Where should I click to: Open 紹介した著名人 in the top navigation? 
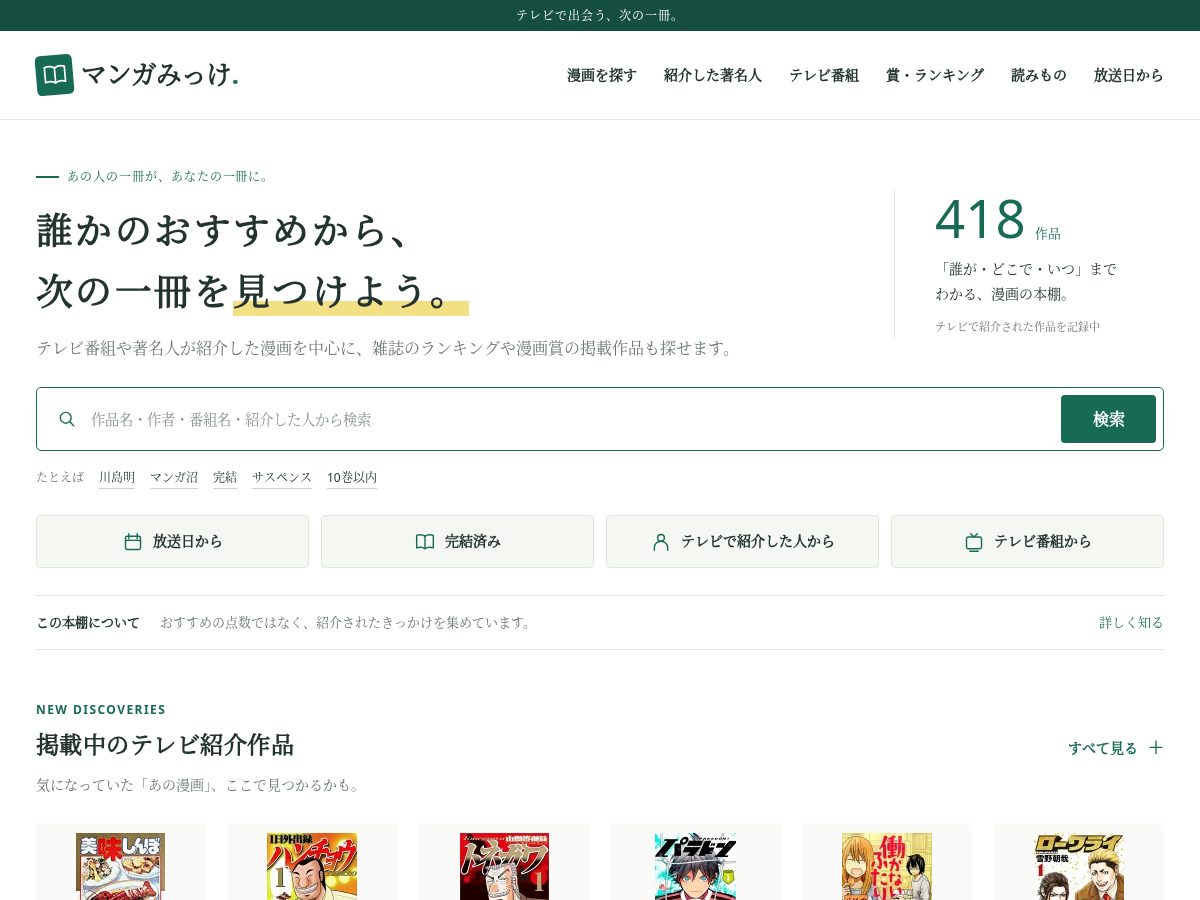[713, 75]
